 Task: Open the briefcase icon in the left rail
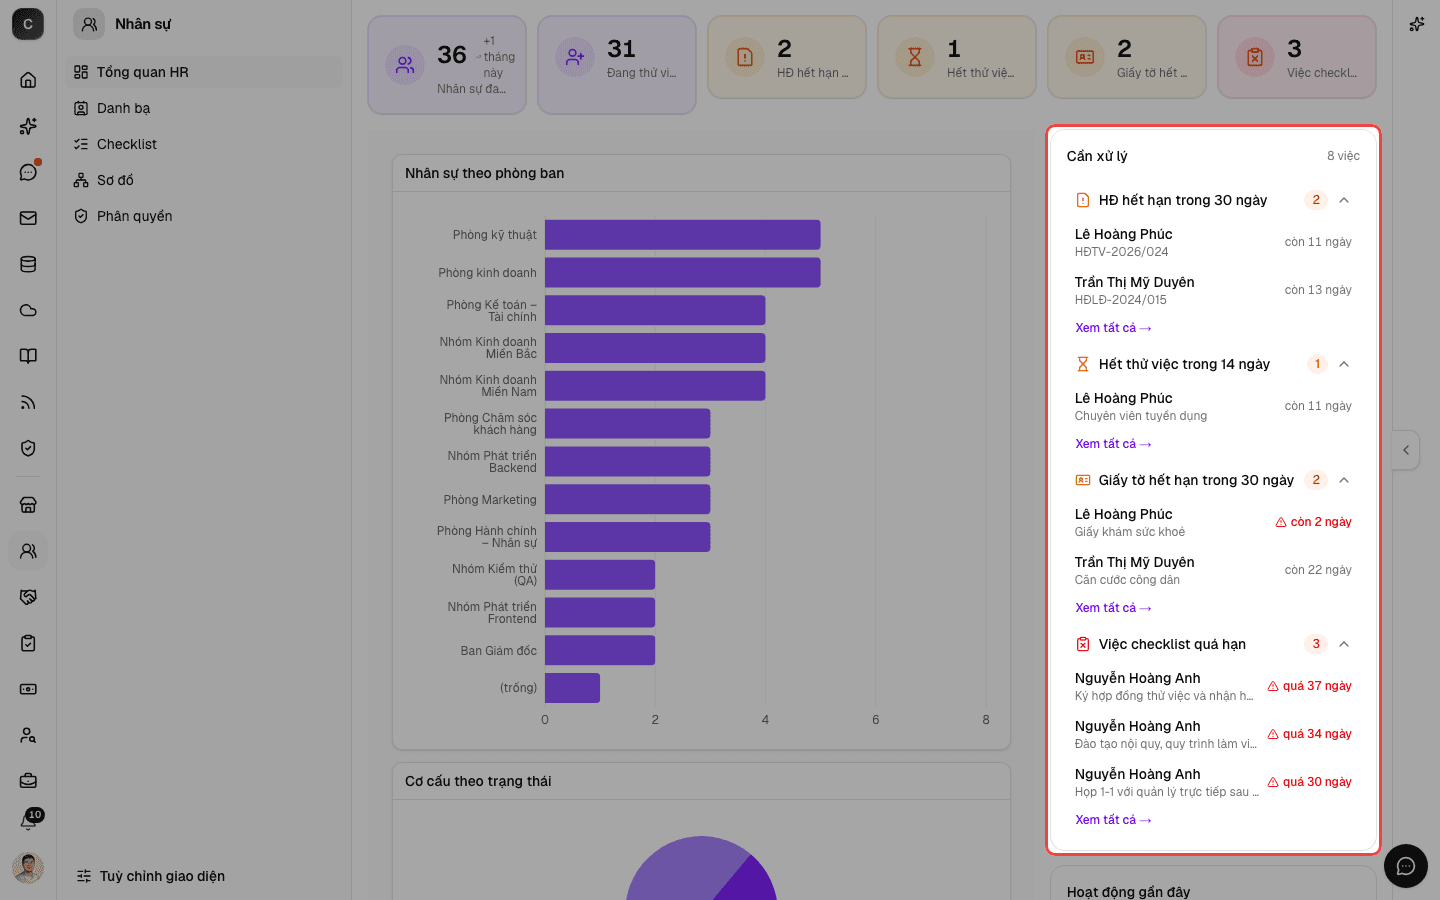coord(28,781)
